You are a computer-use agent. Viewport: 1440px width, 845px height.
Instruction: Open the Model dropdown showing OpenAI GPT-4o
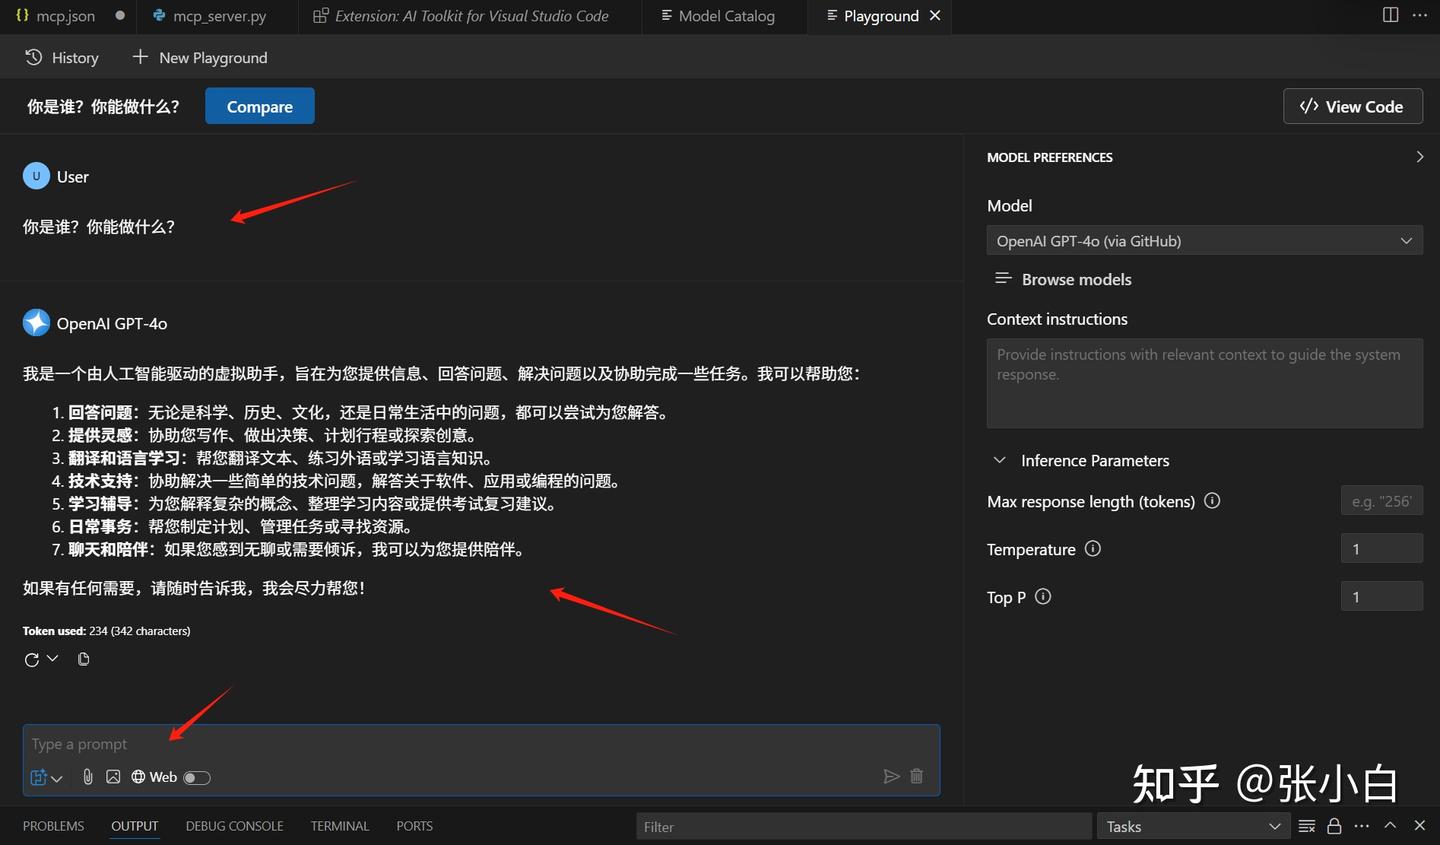[1204, 240]
